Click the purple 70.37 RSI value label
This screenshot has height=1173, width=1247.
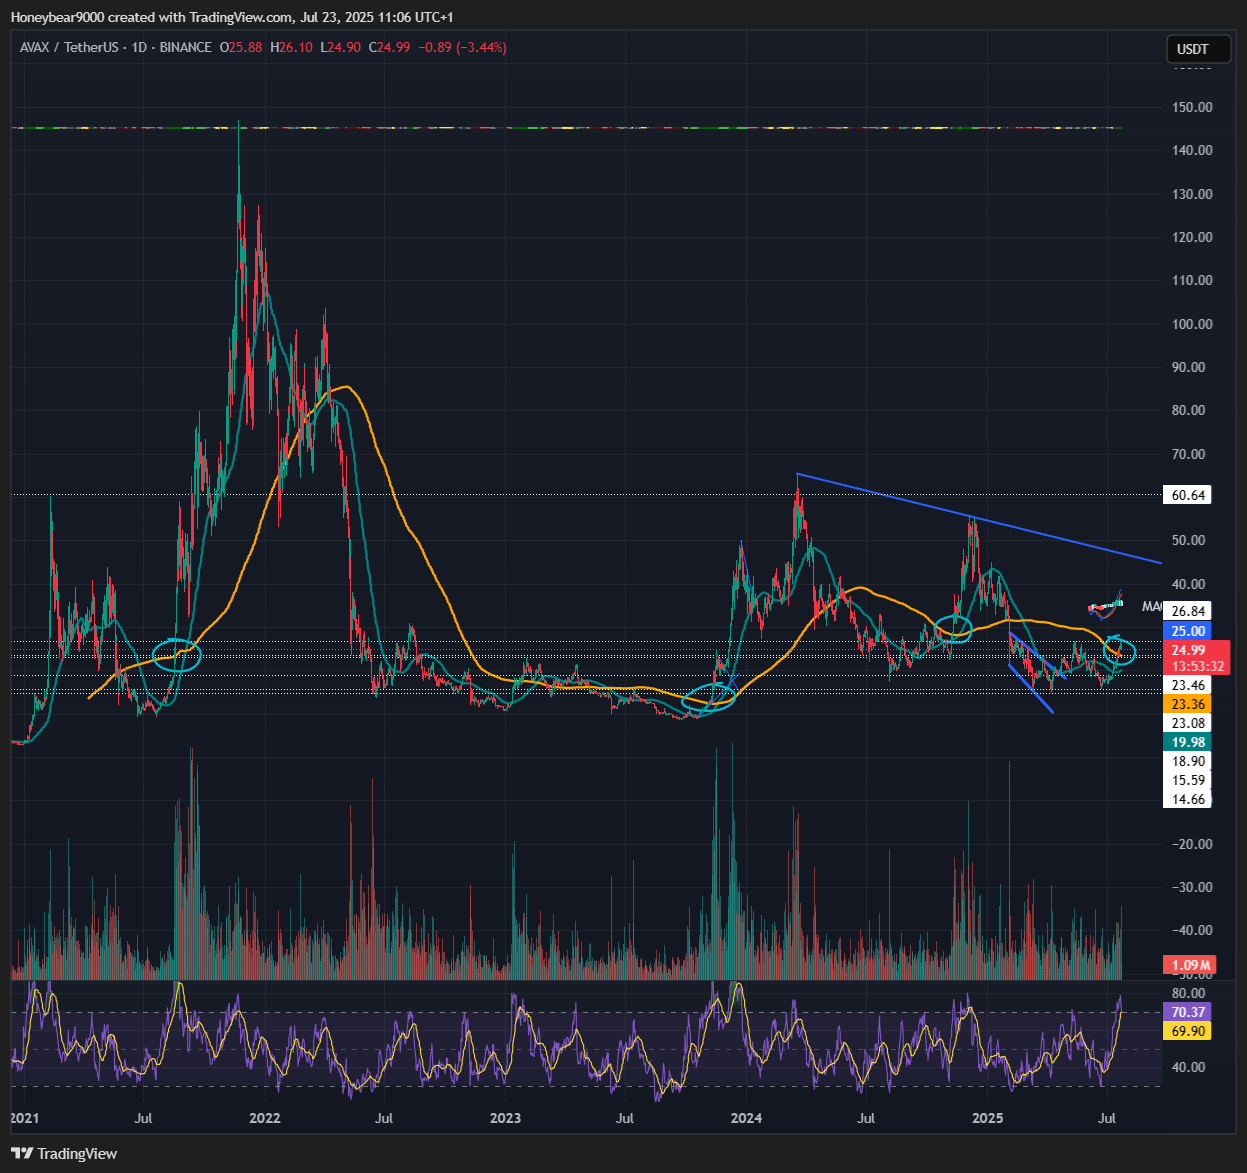coord(1189,1012)
